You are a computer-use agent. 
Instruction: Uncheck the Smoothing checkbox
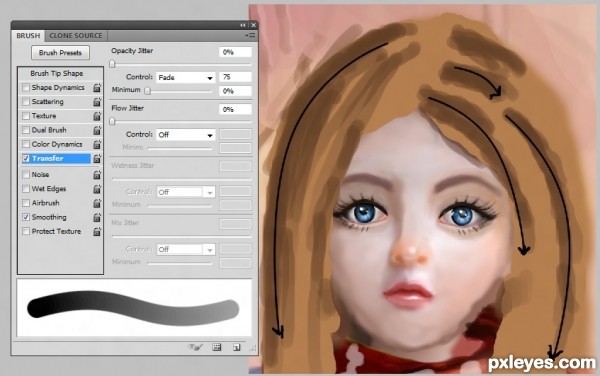pyautogui.click(x=26, y=217)
